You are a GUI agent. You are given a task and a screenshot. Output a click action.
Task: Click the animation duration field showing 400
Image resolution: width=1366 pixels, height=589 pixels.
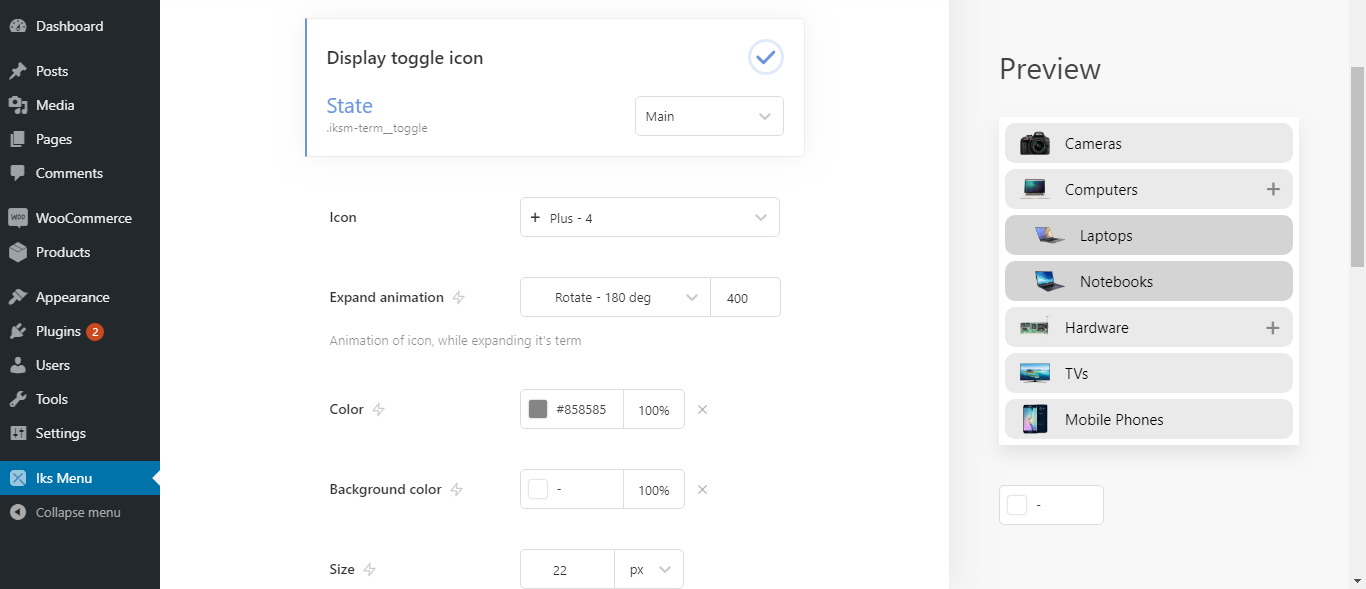pyautogui.click(x=744, y=297)
